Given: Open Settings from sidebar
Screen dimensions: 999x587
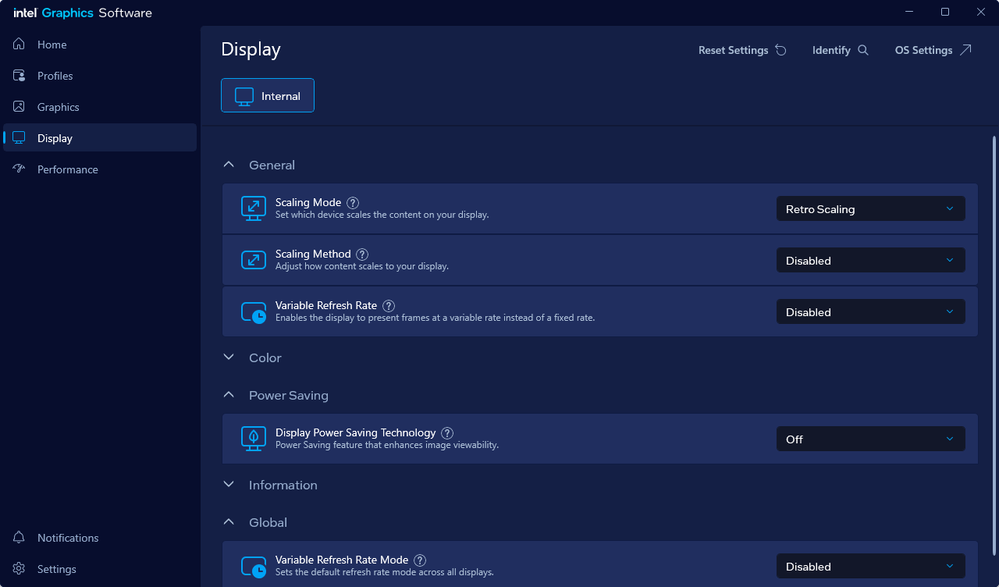Looking at the screenshot, I should click(x=100, y=569).
